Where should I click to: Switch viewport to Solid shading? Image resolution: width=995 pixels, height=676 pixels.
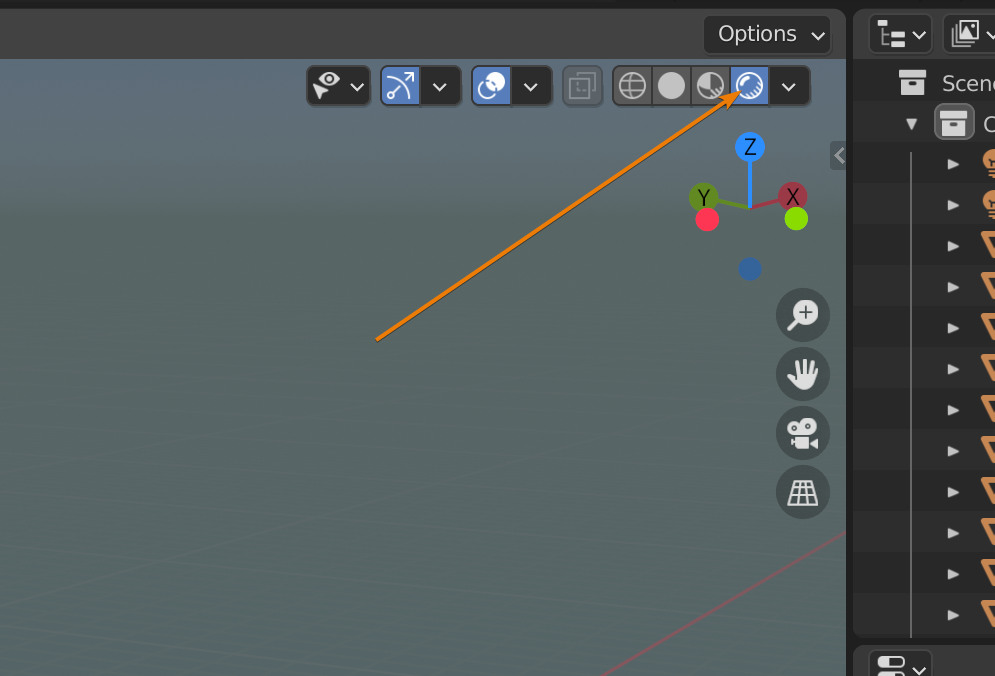(x=671, y=85)
